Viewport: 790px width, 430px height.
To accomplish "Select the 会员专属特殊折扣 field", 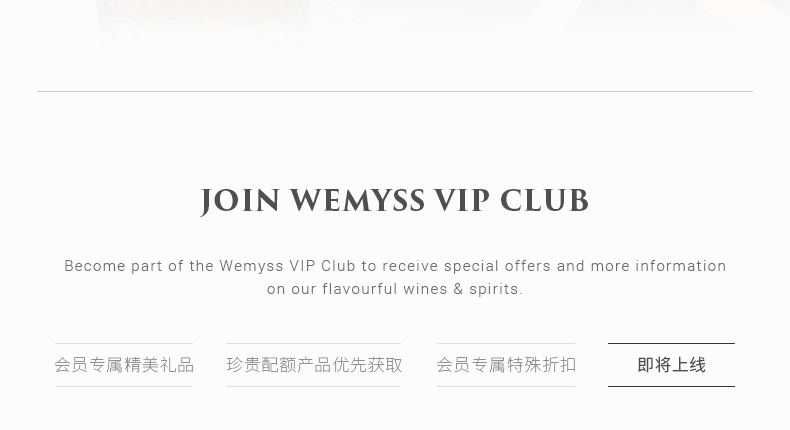I will 506,365.
